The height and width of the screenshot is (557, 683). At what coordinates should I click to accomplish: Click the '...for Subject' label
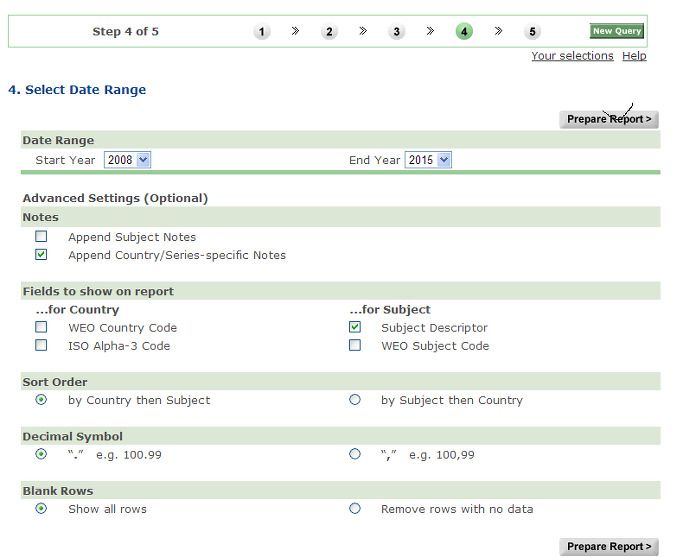(390, 310)
